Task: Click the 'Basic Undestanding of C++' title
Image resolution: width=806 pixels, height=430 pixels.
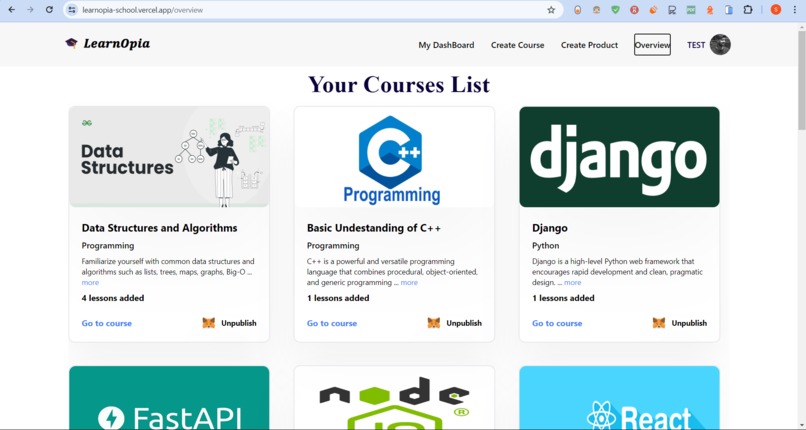Action: point(374,228)
